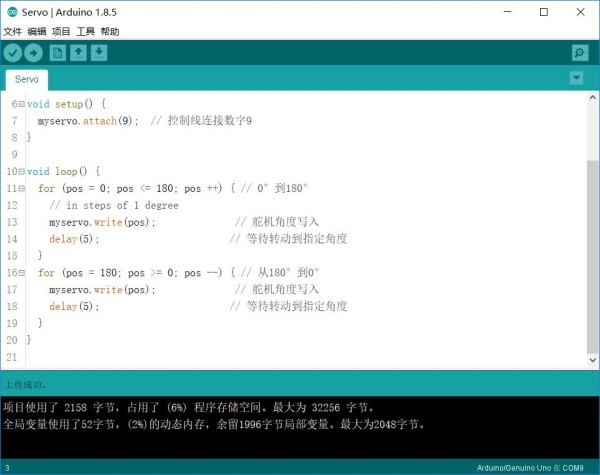
Task: Collapse the first for loop on line 11
Action: click(x=22, y=188)
